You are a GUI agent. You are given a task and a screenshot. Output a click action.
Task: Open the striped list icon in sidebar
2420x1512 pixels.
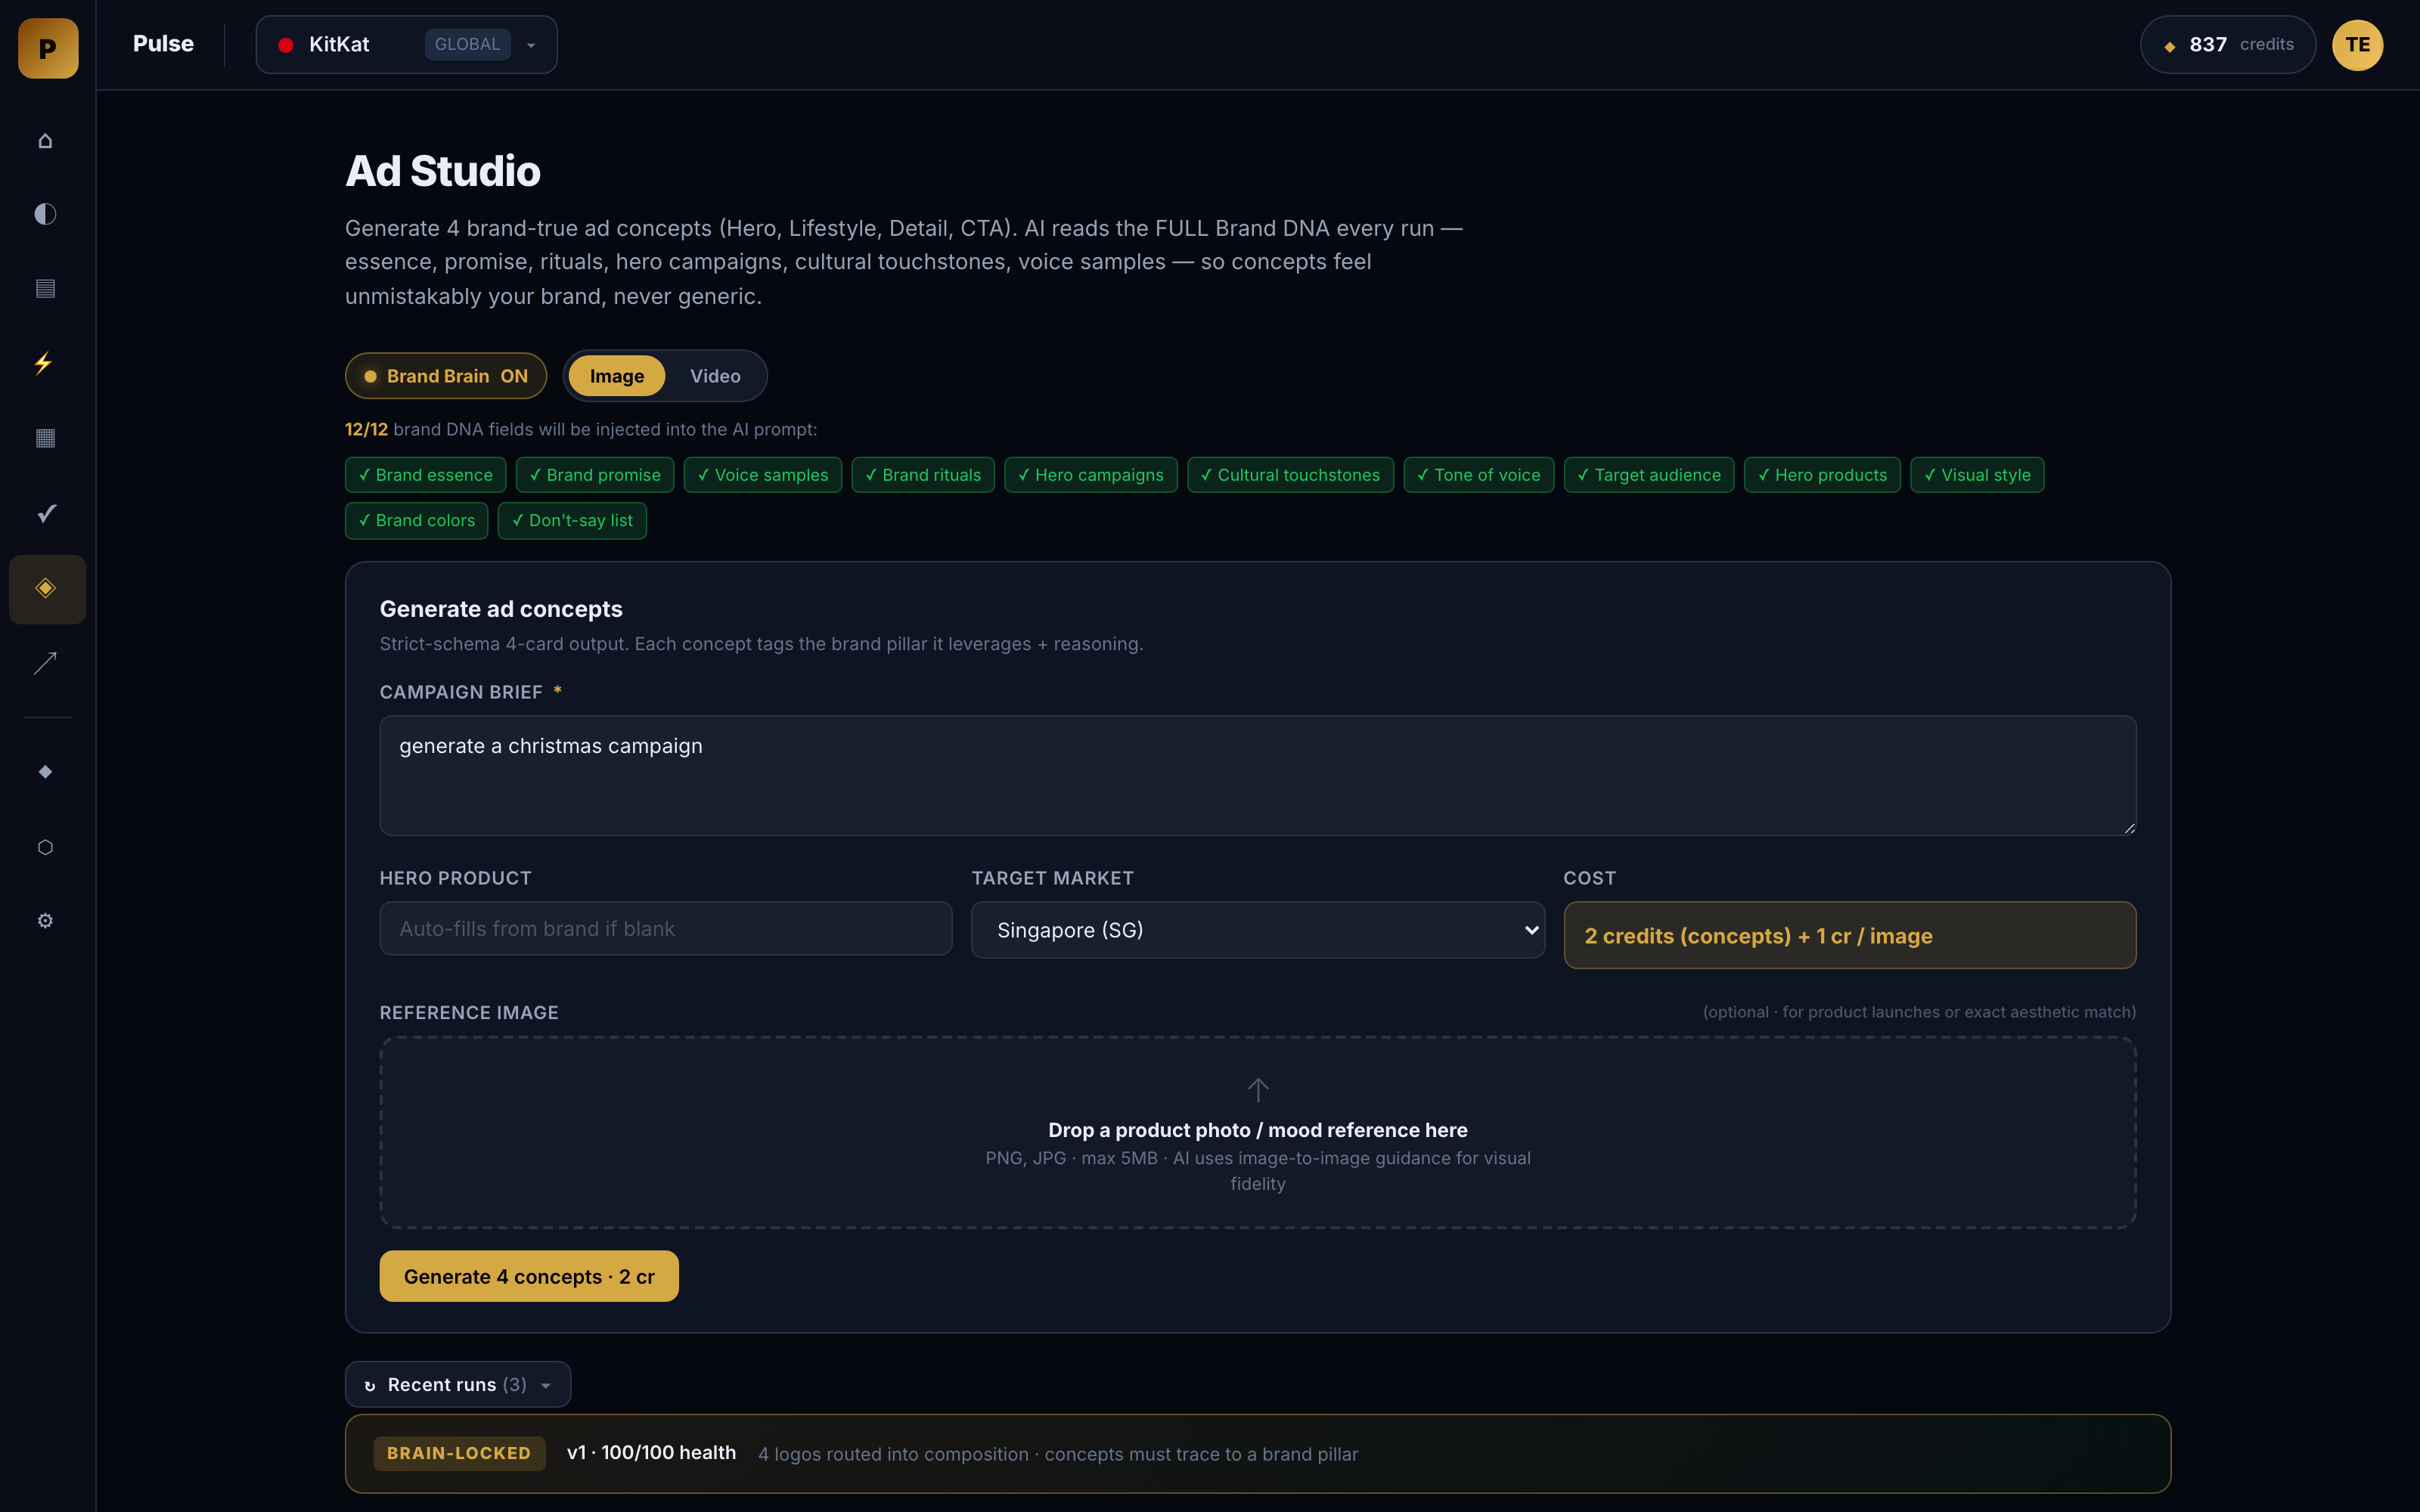pos(45,288)
